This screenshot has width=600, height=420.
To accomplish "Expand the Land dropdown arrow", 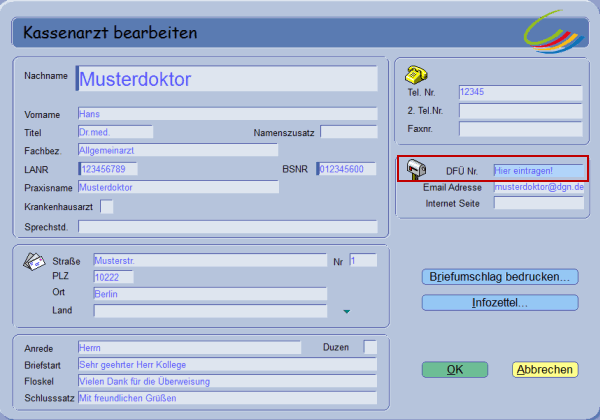I will click(347, 311).
